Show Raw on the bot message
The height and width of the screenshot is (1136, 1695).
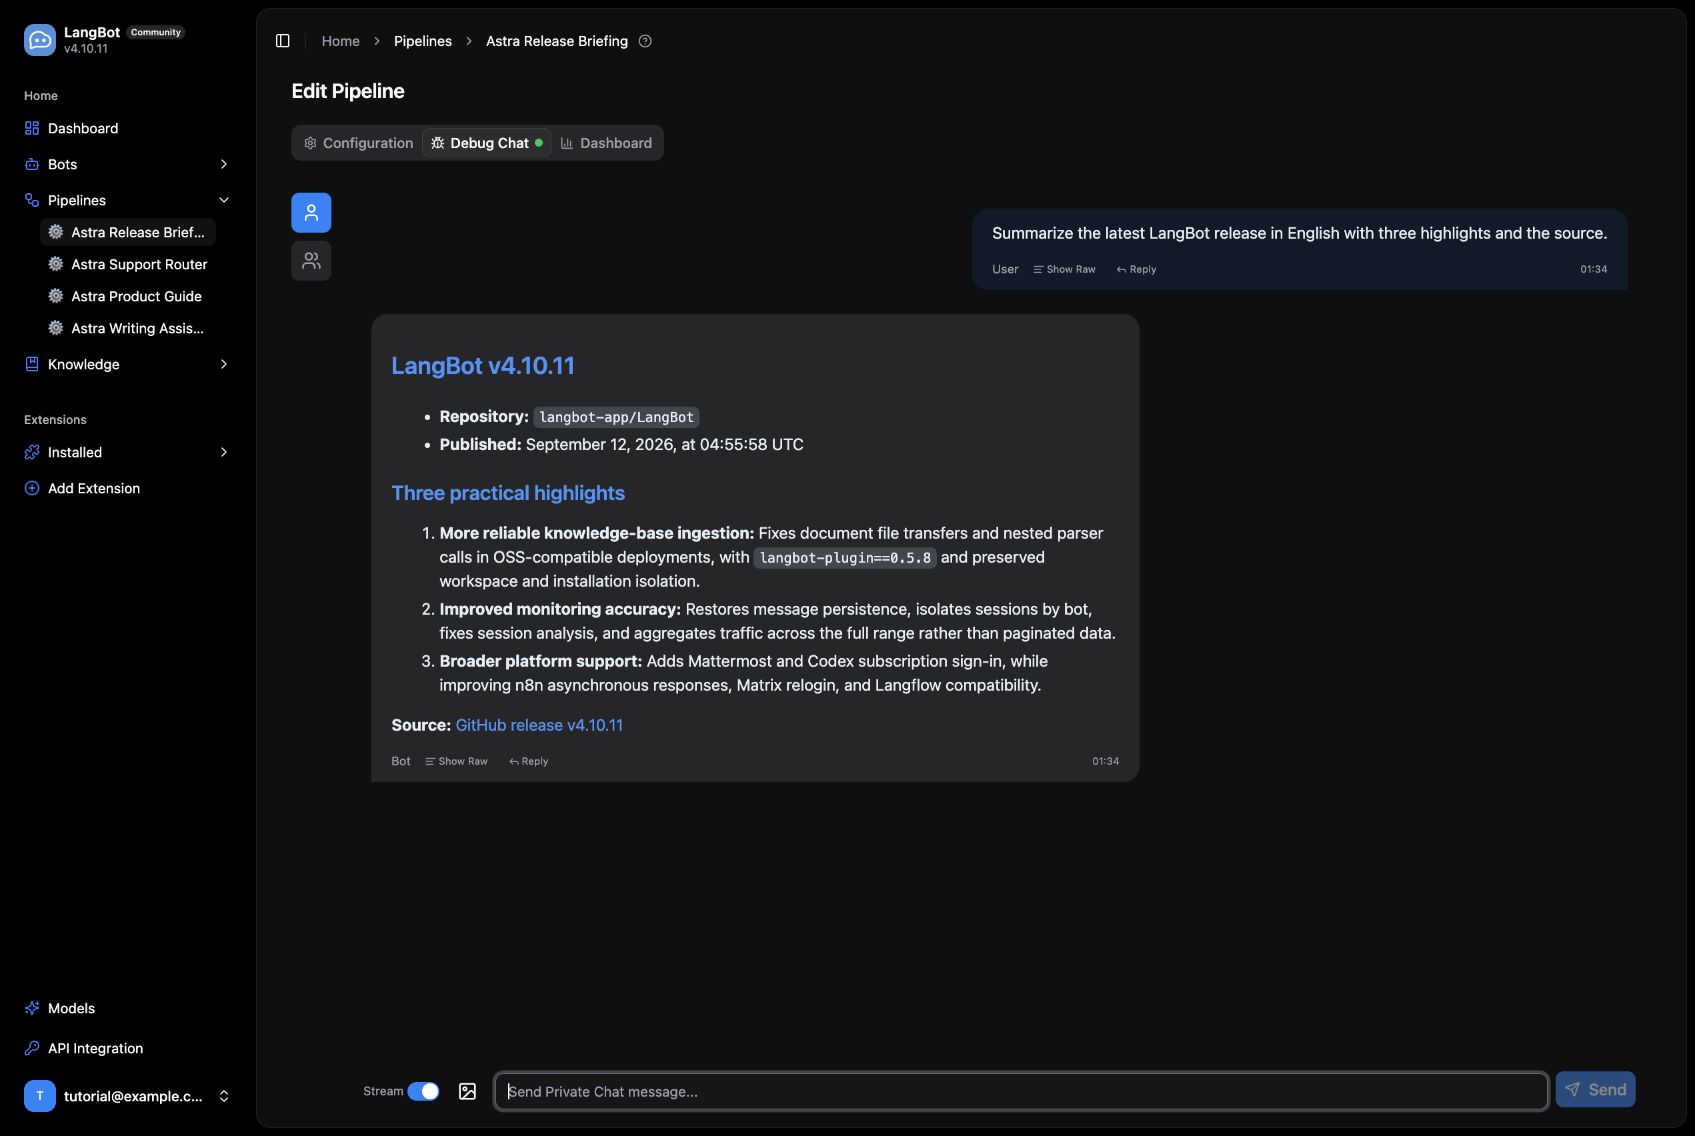tap(456, 761)
